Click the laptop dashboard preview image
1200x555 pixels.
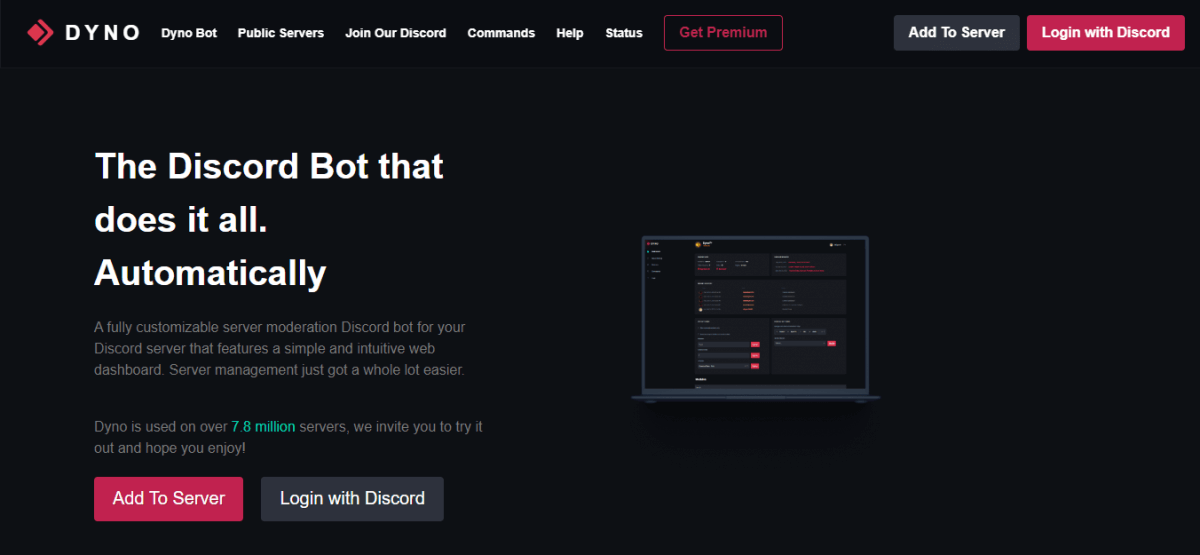pos(755,318)
